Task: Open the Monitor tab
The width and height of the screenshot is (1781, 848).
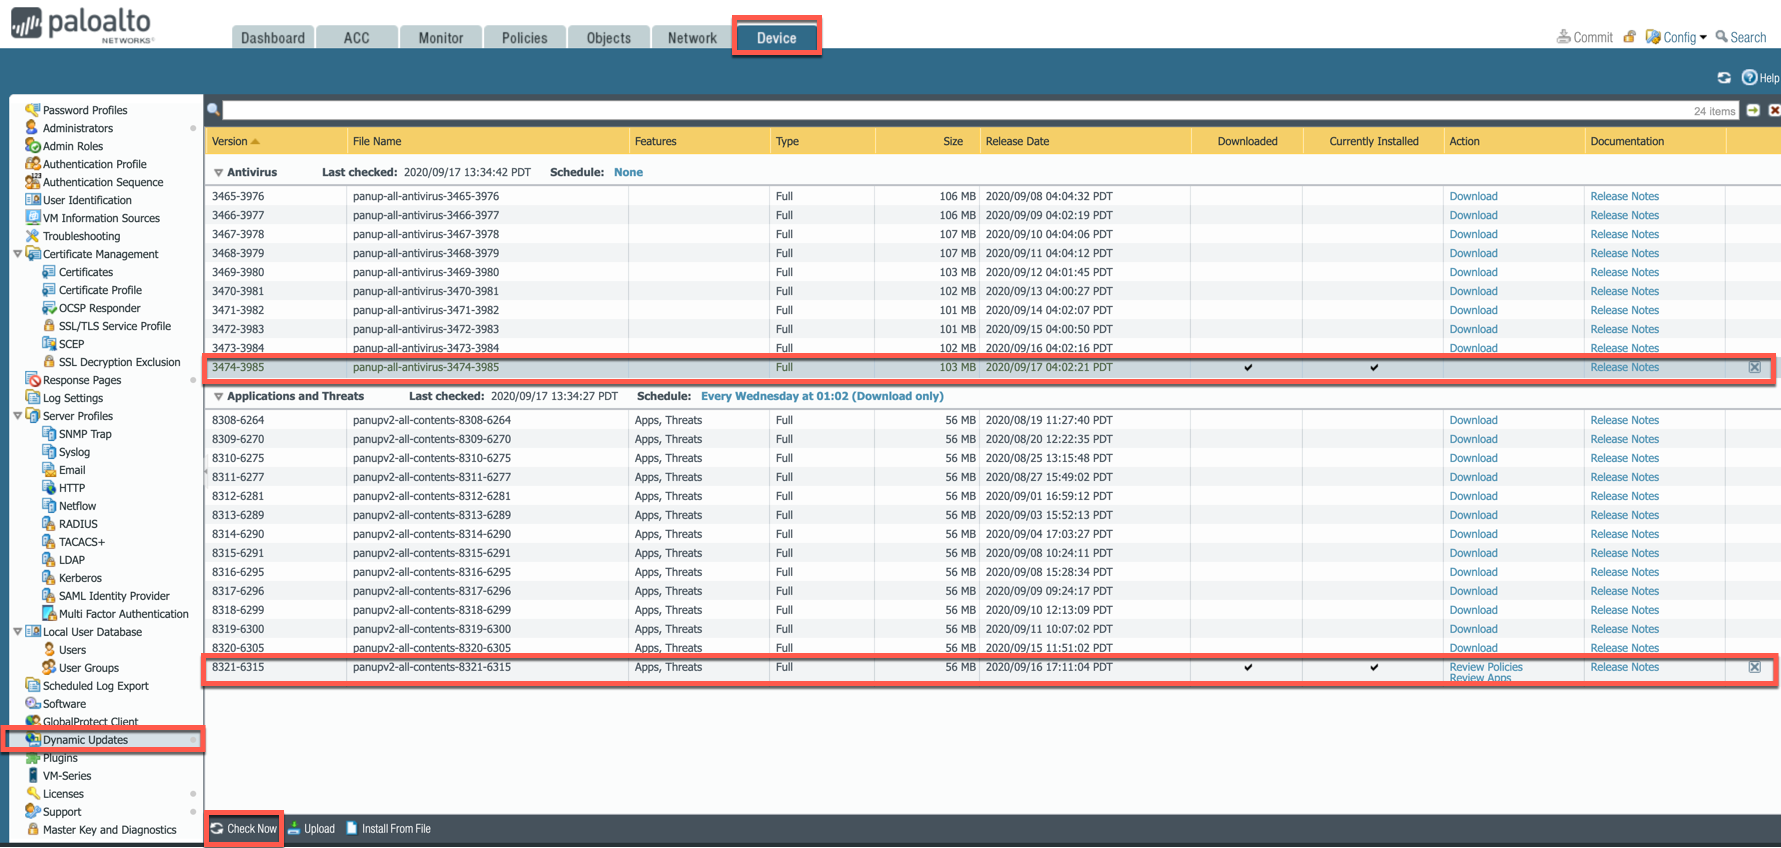Action: [440, 38]
